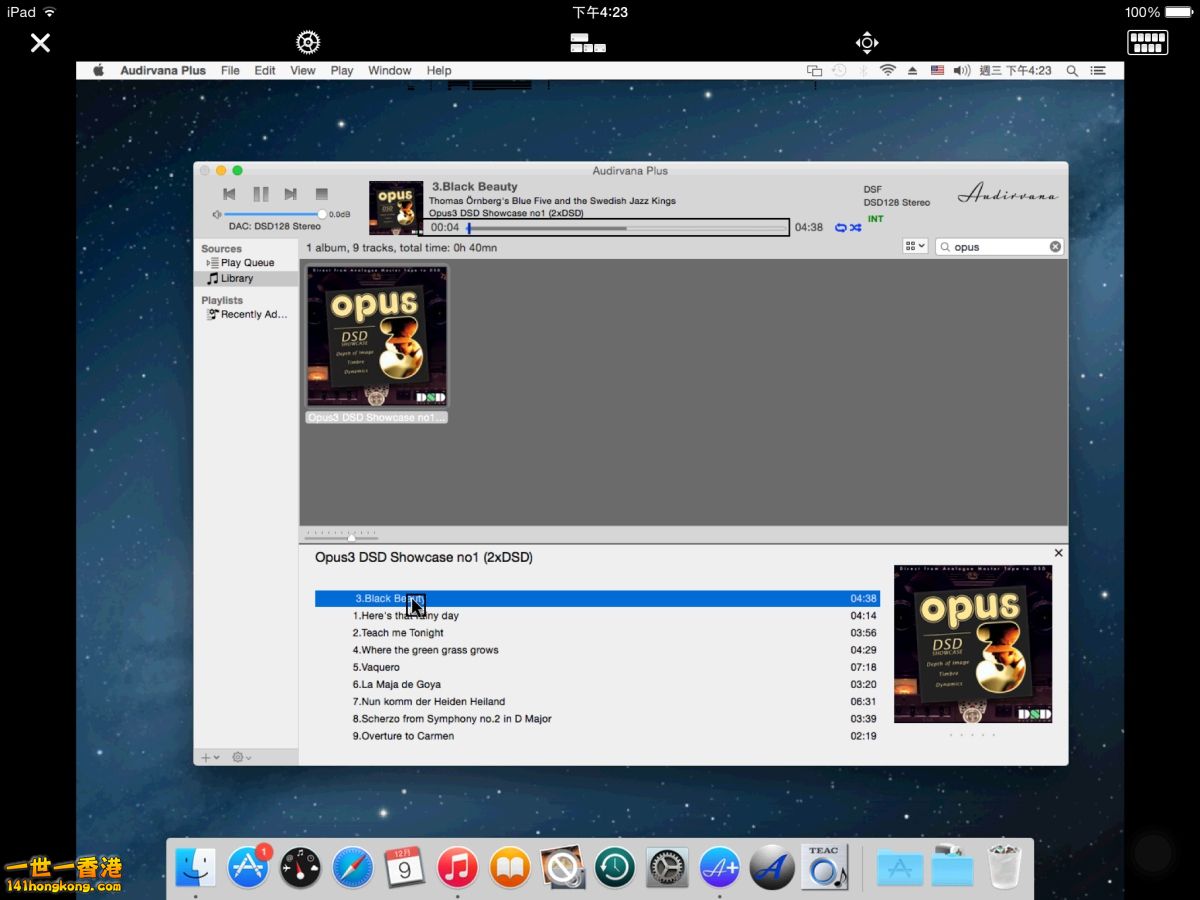
Task: Pause the current playback
Action: tap(260, 194)
